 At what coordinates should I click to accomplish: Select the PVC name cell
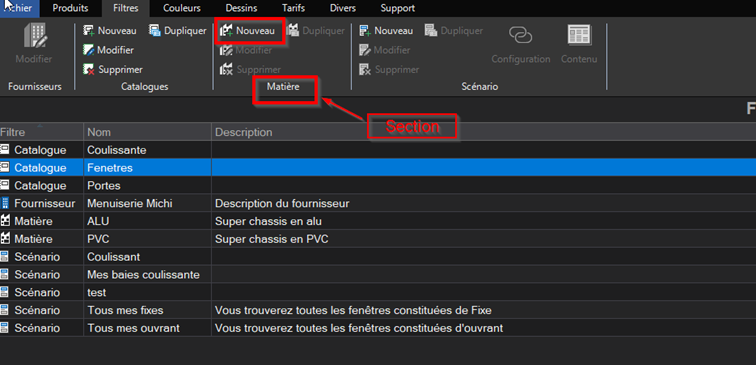pyautogui.click(x=148, y=239)
